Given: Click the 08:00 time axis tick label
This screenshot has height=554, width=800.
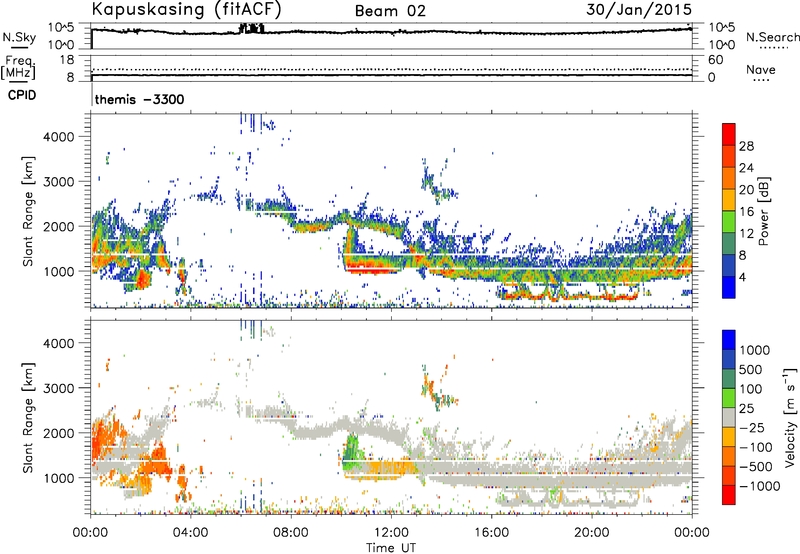Looking at the screenshot, I should point(291,533).
